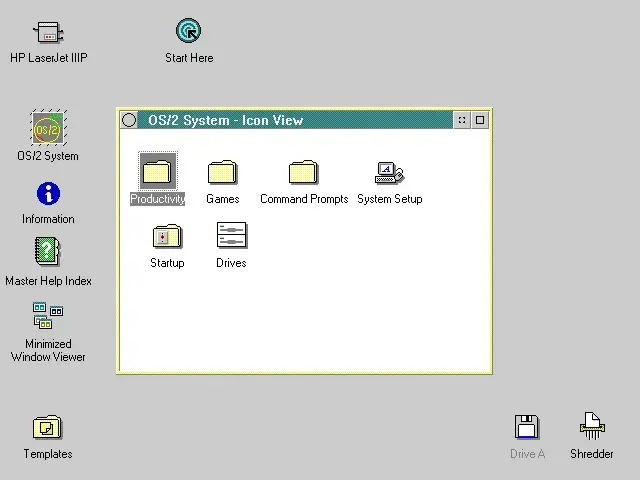Select the Startup folder
This screenshot has height=480, width=640.
point(167,236)
